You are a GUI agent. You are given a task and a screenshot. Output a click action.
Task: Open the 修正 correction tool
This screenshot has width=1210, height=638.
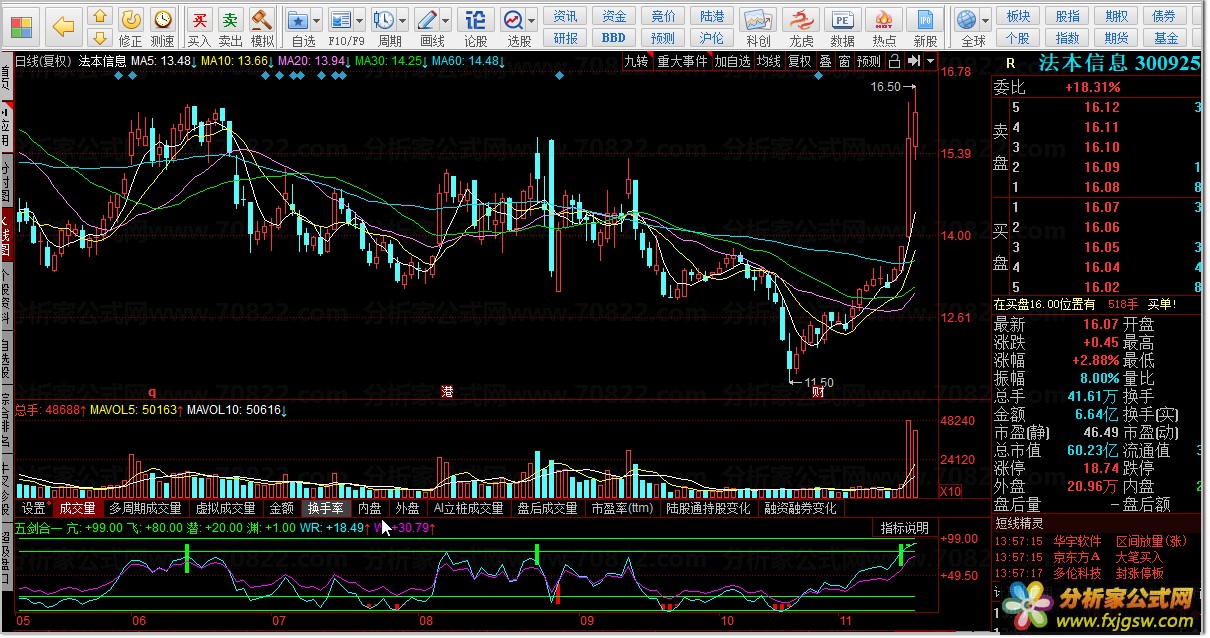[131, 26]
